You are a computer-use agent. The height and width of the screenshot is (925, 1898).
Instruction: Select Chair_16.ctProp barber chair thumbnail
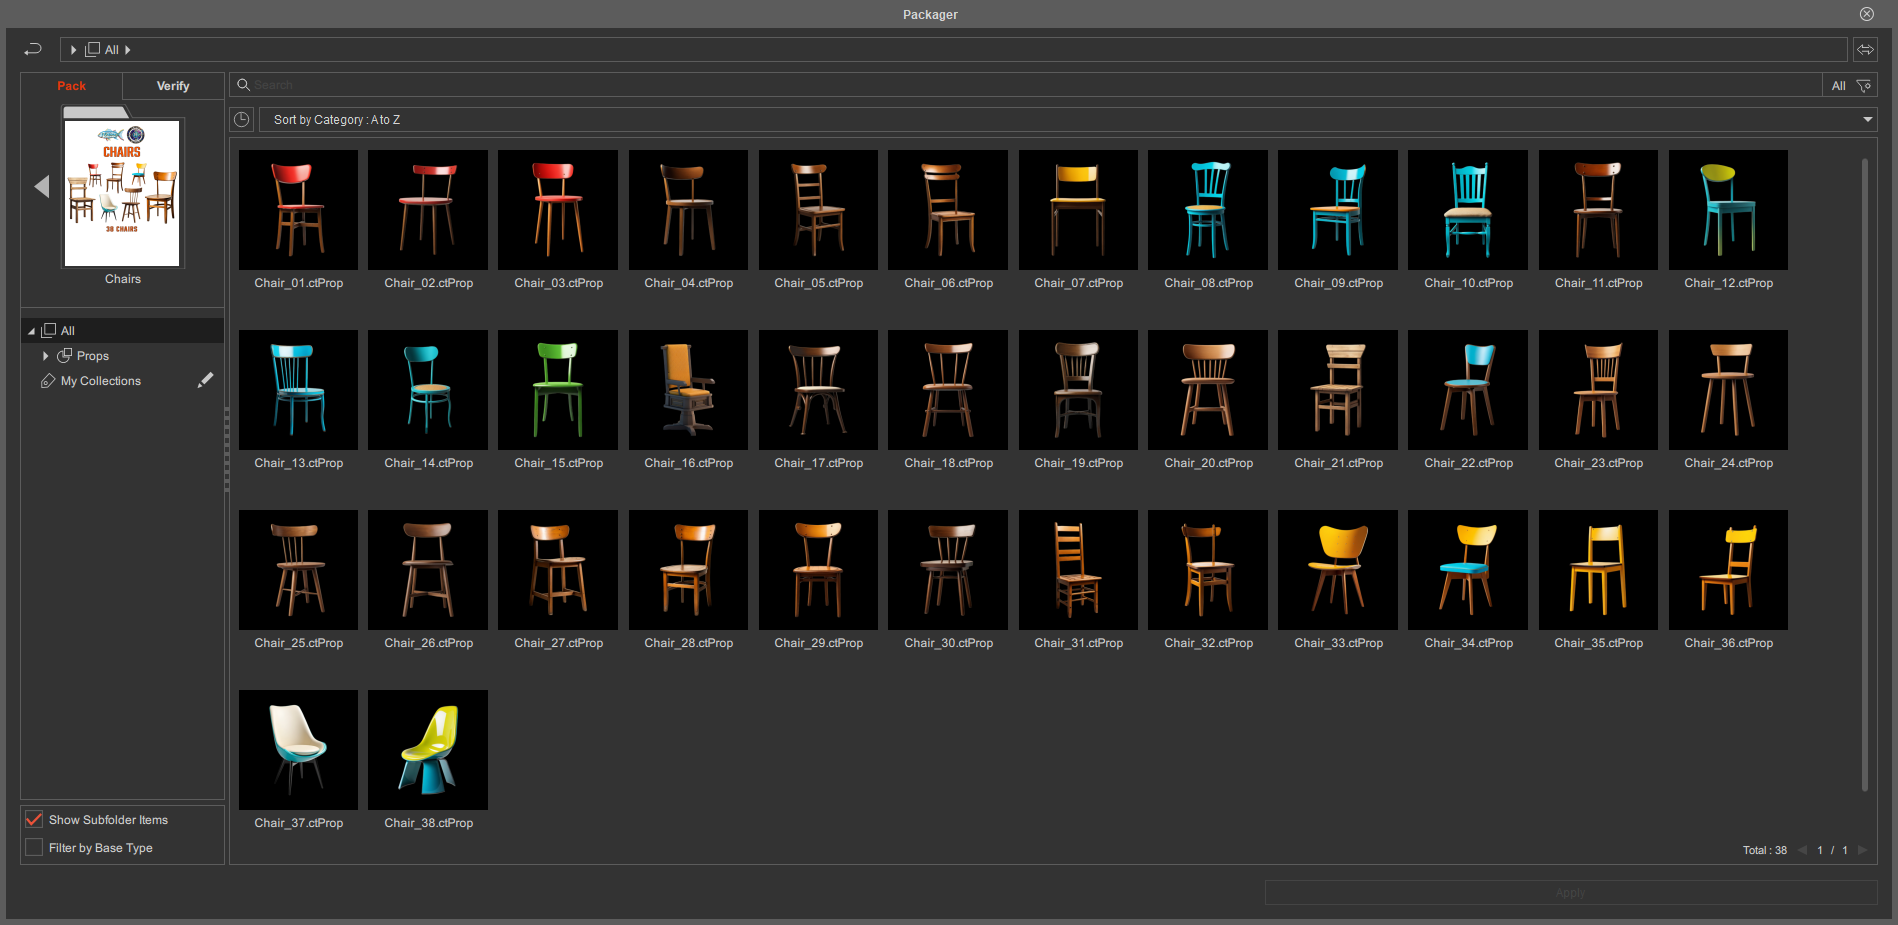pyautogui.click(x=688, y=390)
